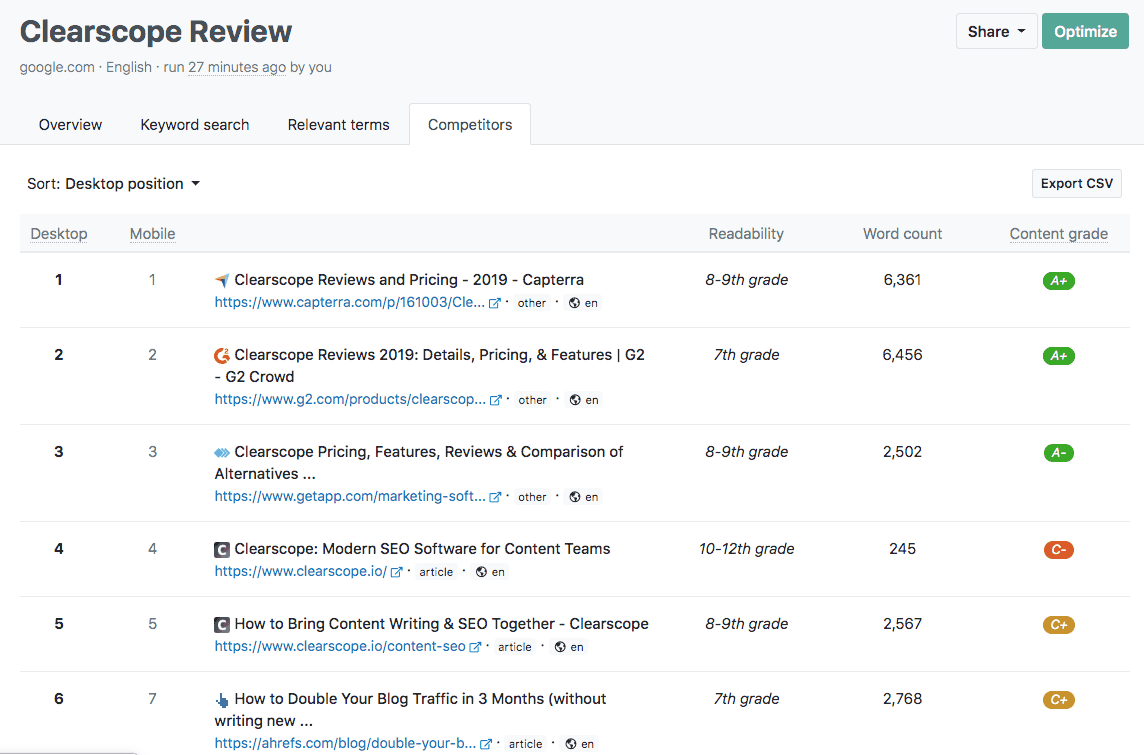Image resolution: width=1144 pixels, height=755 pixels.
Task: Open the Relevant terms tab
Action: (x=338, y=125)
